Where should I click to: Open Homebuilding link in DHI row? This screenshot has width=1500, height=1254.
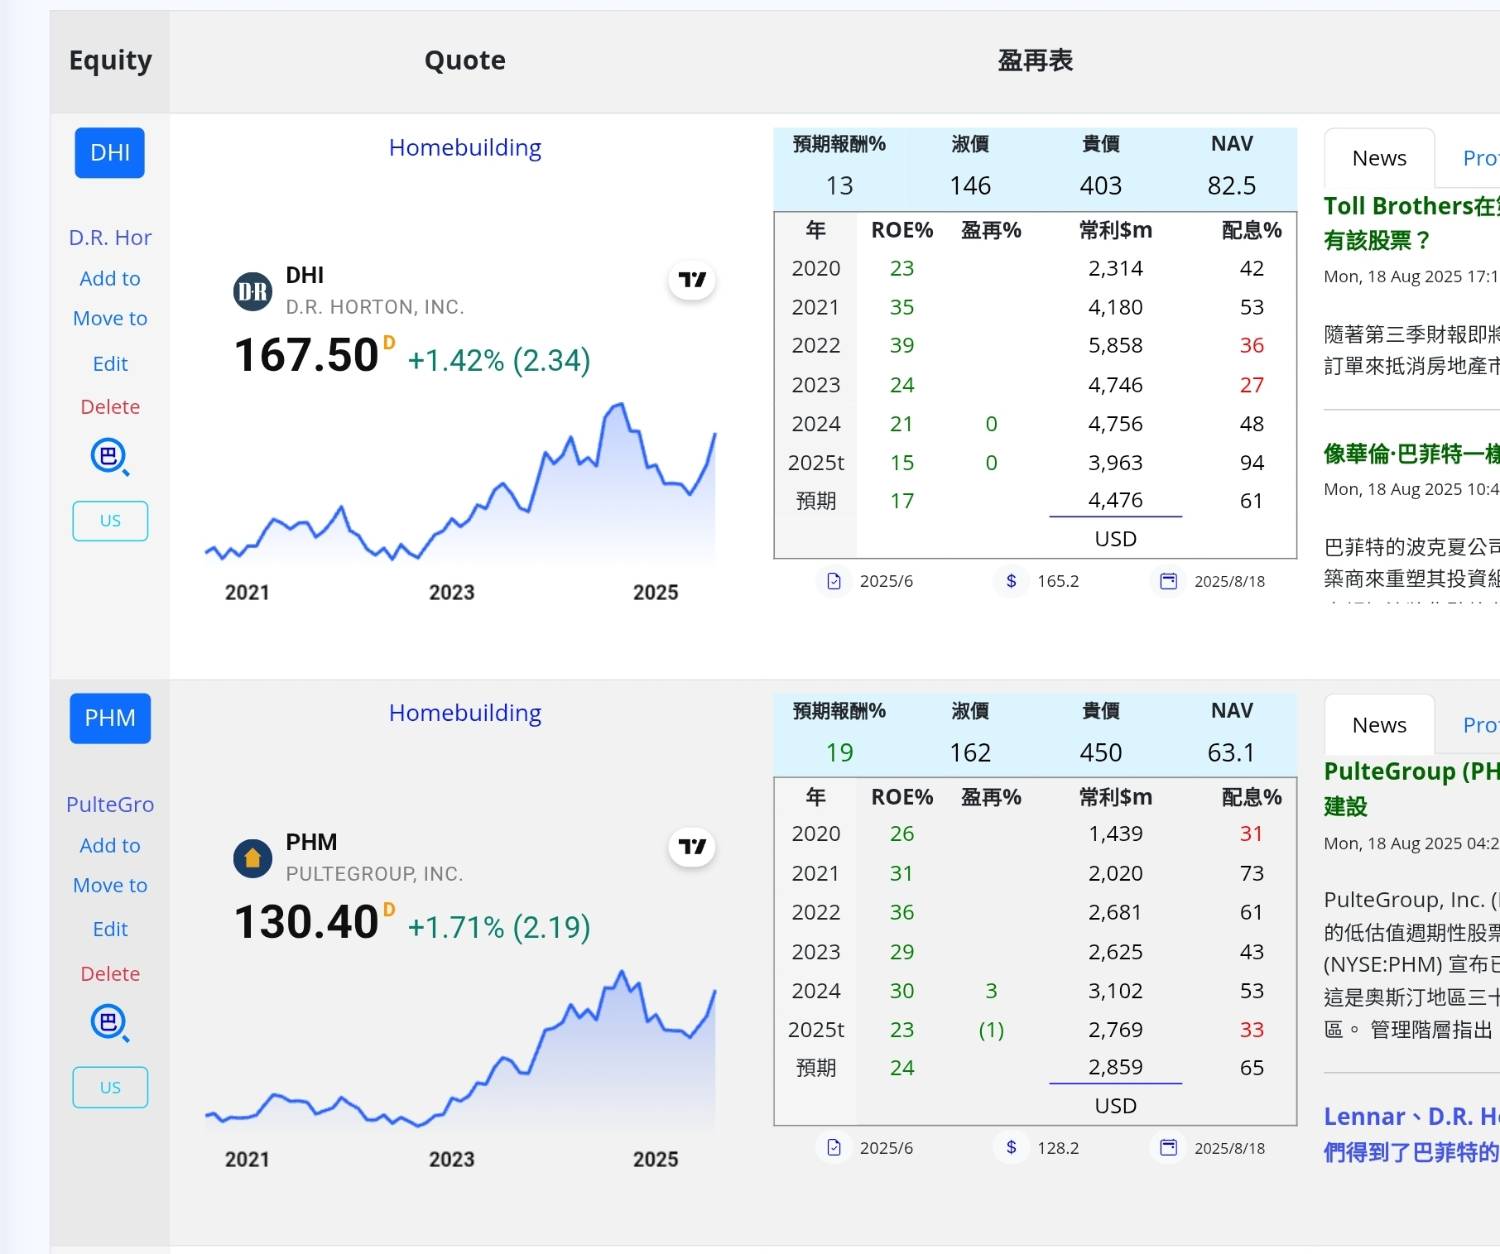coord(465,148)
